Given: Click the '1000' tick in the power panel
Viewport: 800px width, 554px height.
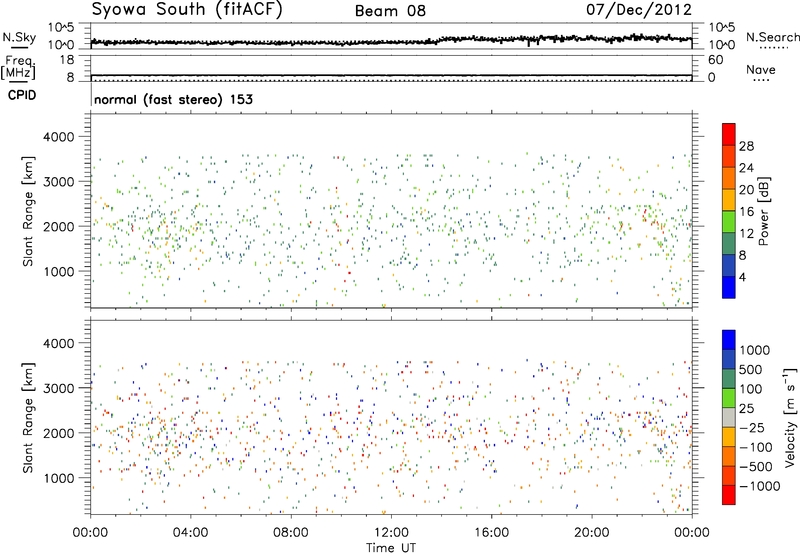Looking at the screenshot, I should [59, 271].
